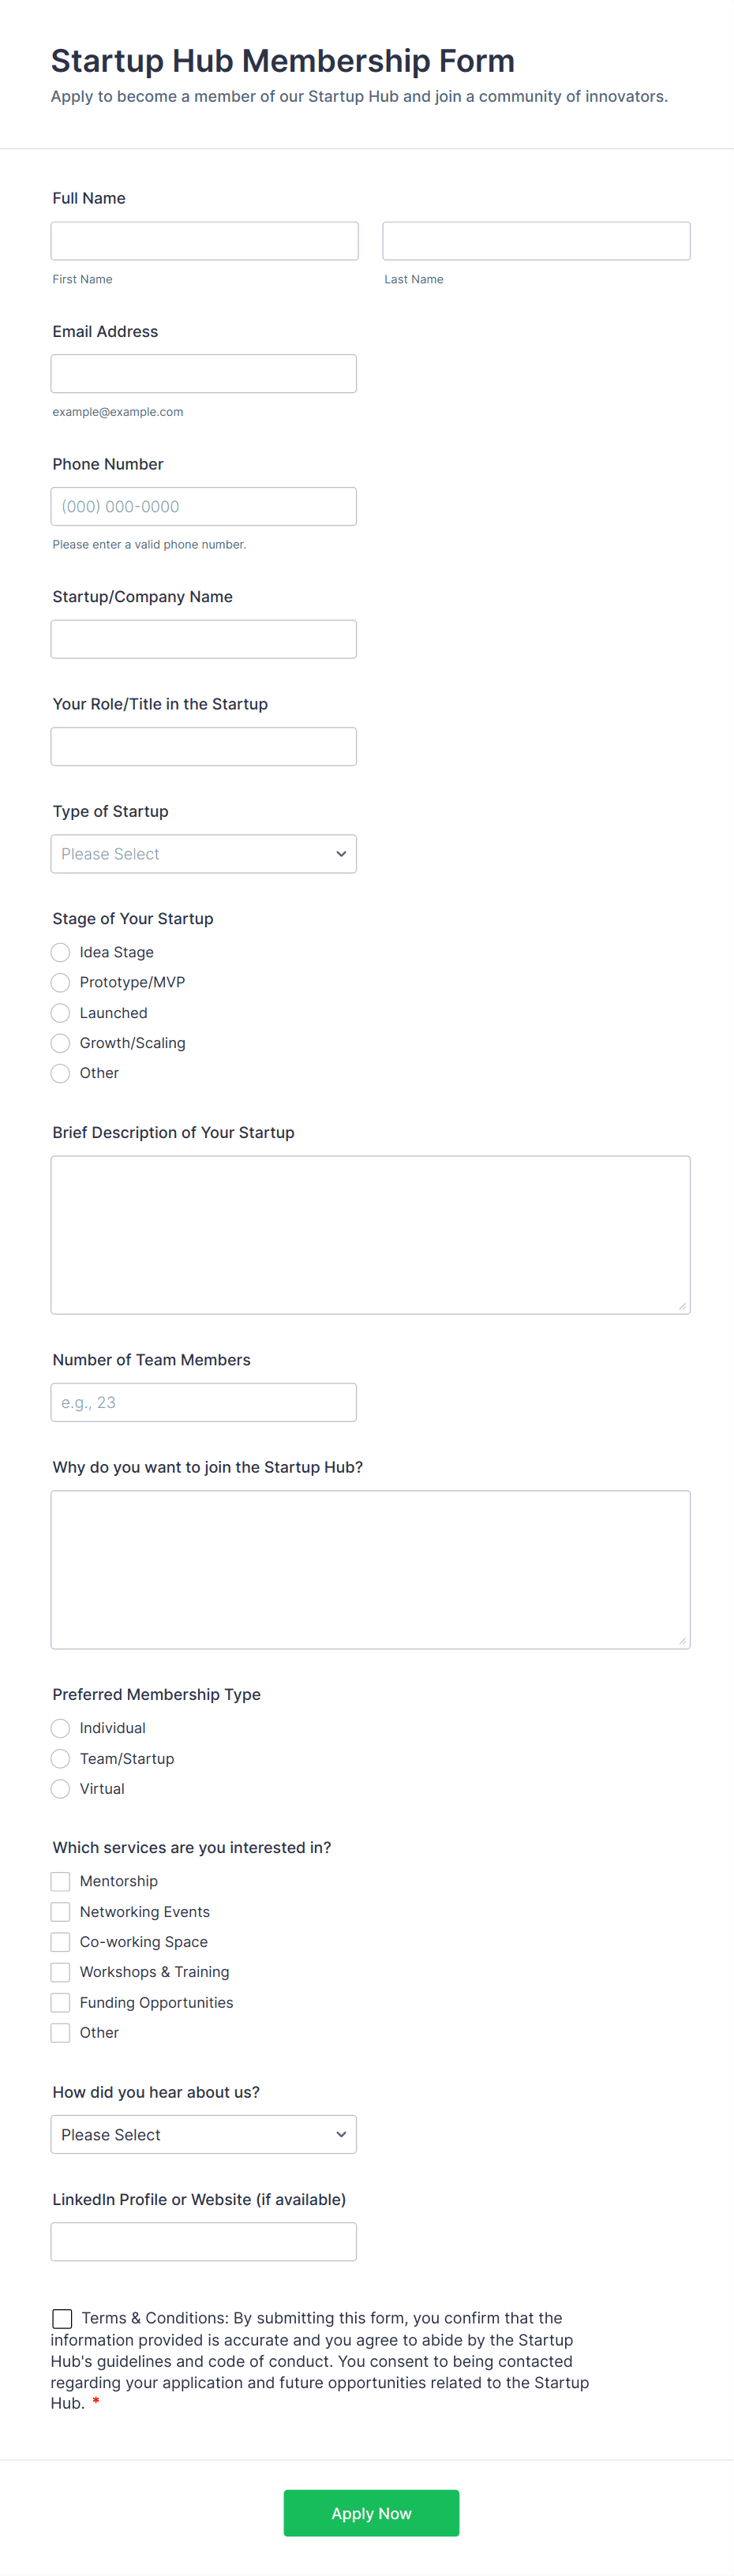Select the Team/Startup membership type

coord(61,1758)
